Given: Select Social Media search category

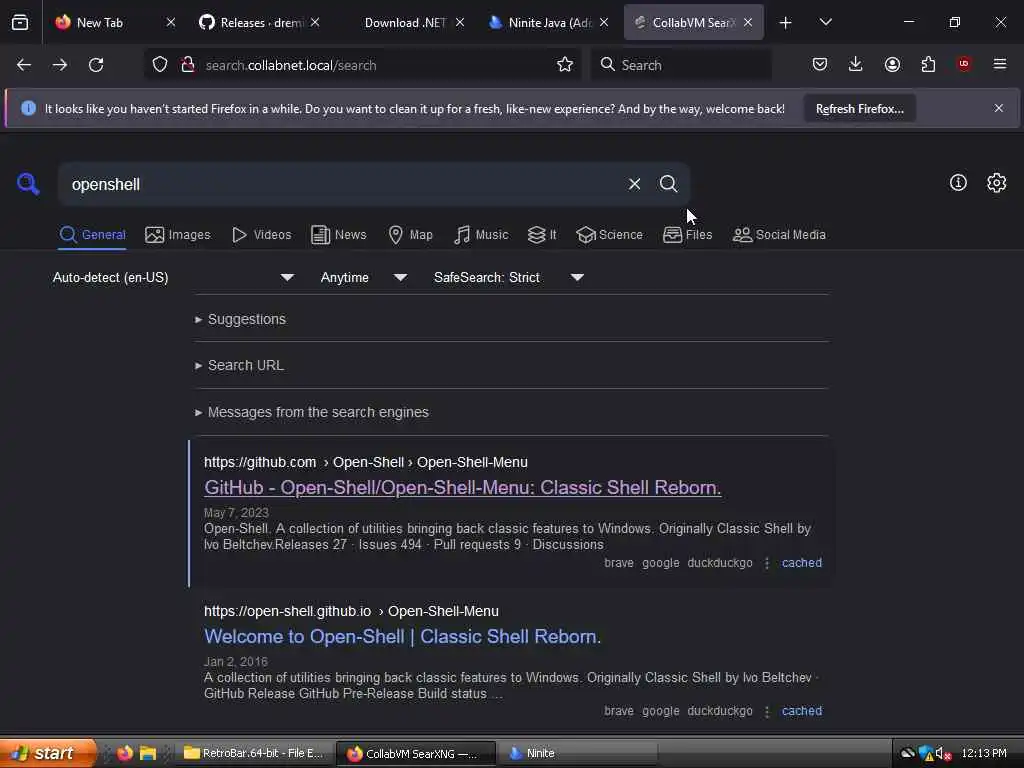Looking at the screenshot, I should pos(779,234).
